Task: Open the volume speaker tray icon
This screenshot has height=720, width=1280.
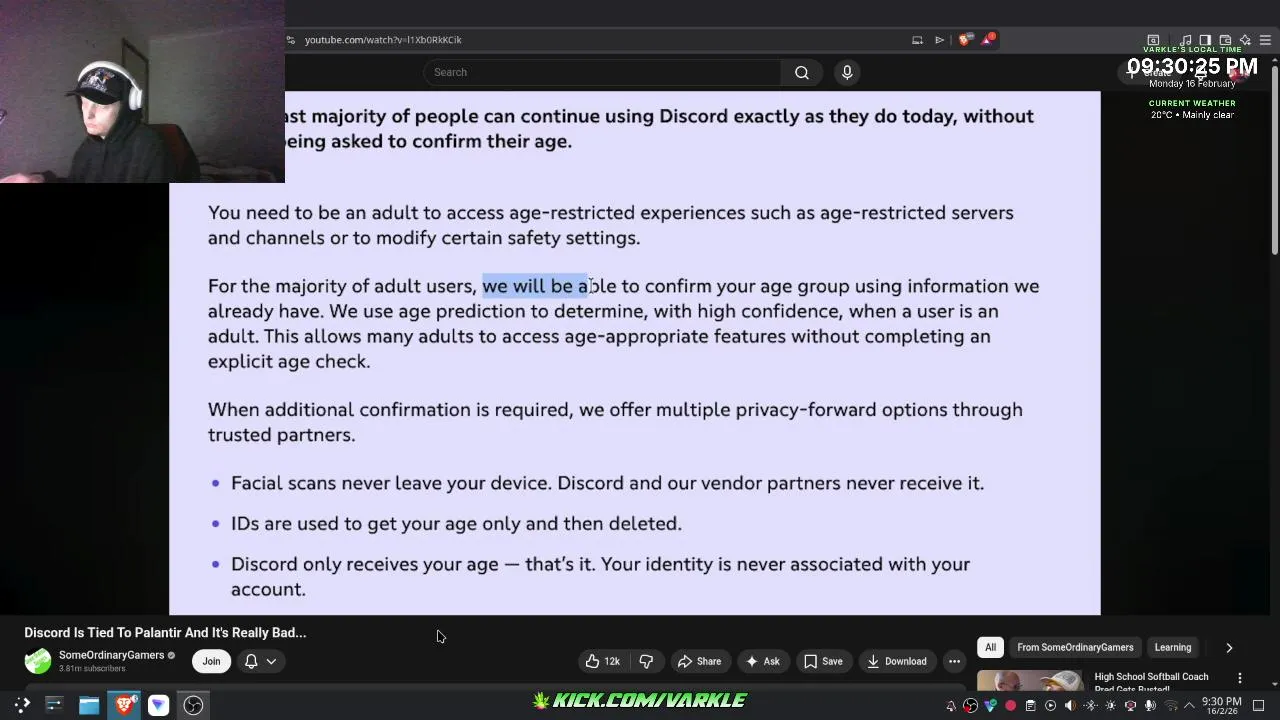Action: click(1070, 706)
